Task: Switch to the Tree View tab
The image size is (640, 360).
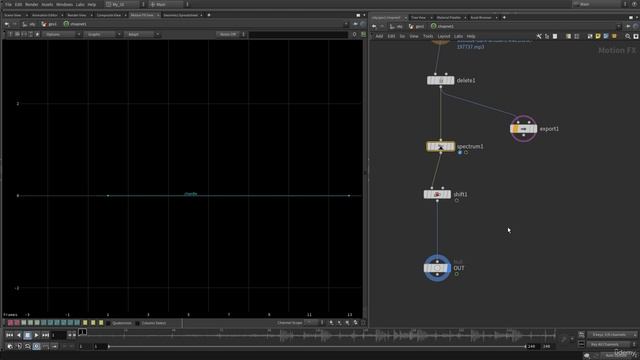Action: point(418,18)
